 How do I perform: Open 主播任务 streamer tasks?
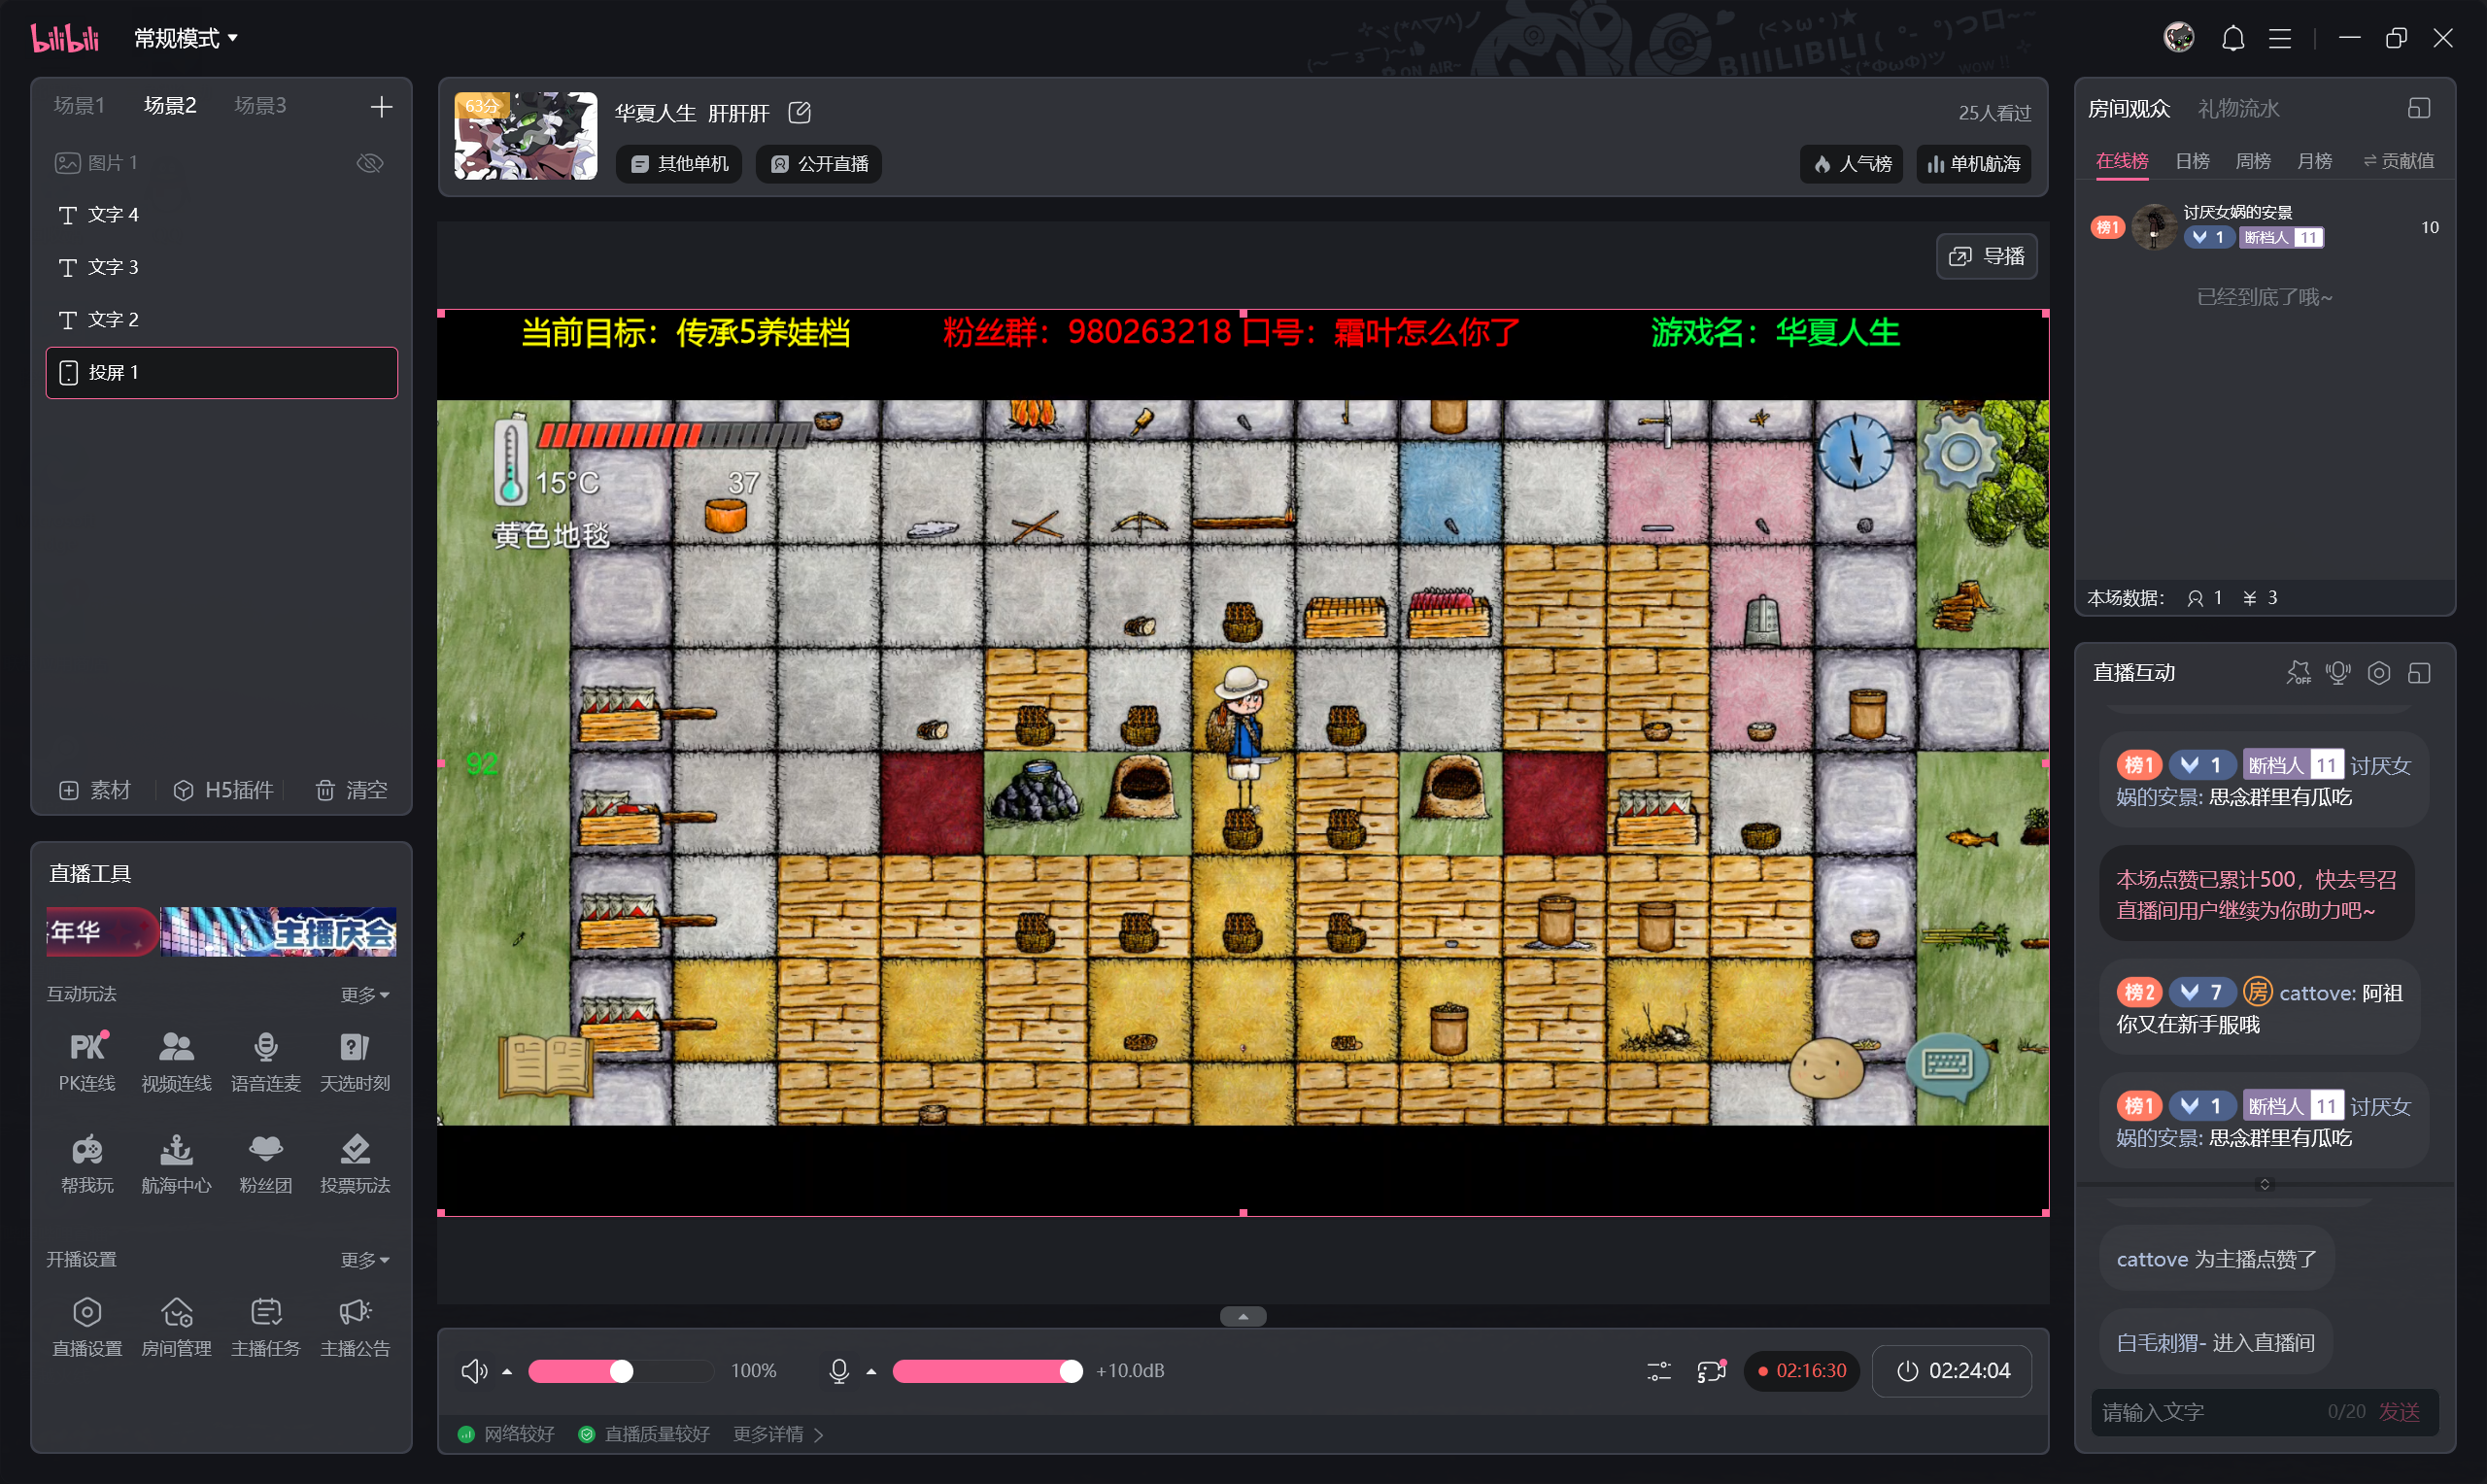click(x=265, y=1326)
